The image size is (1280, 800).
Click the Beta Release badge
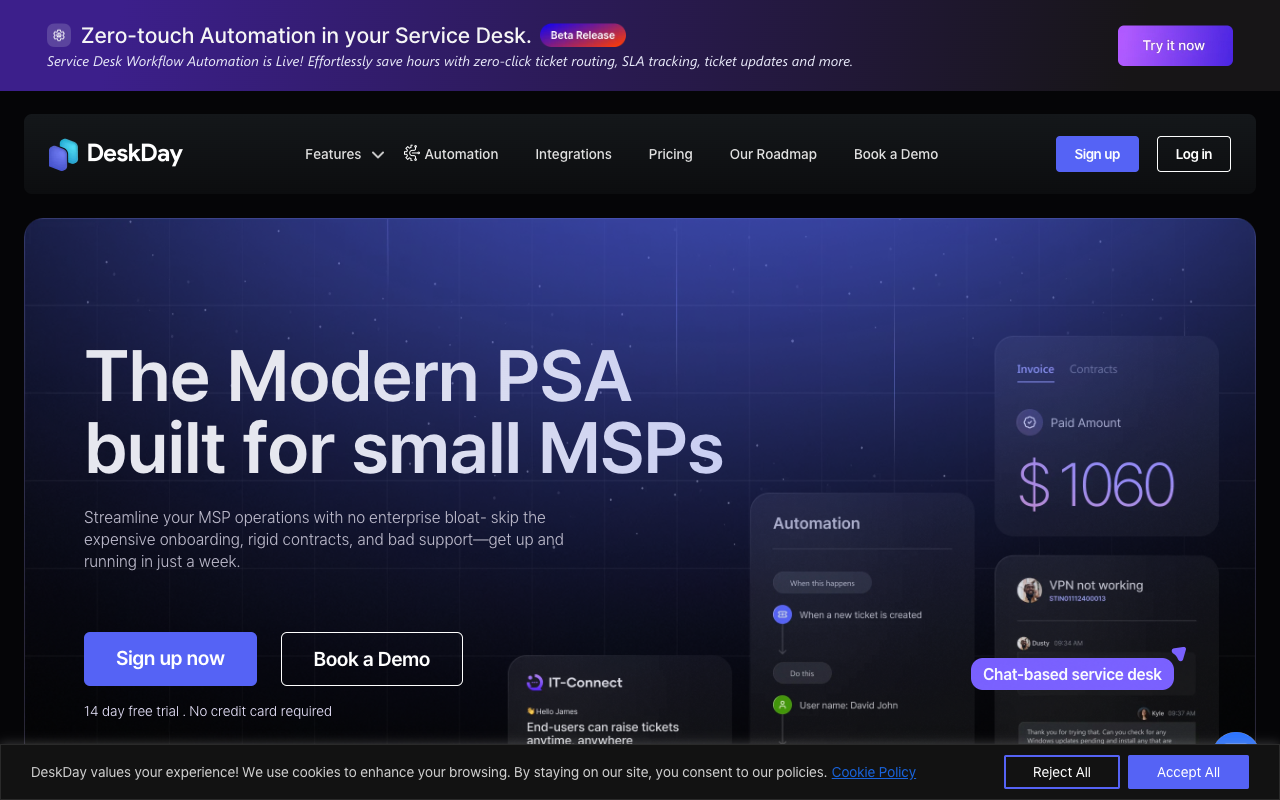pyautogui.click(x=583, y=35)
